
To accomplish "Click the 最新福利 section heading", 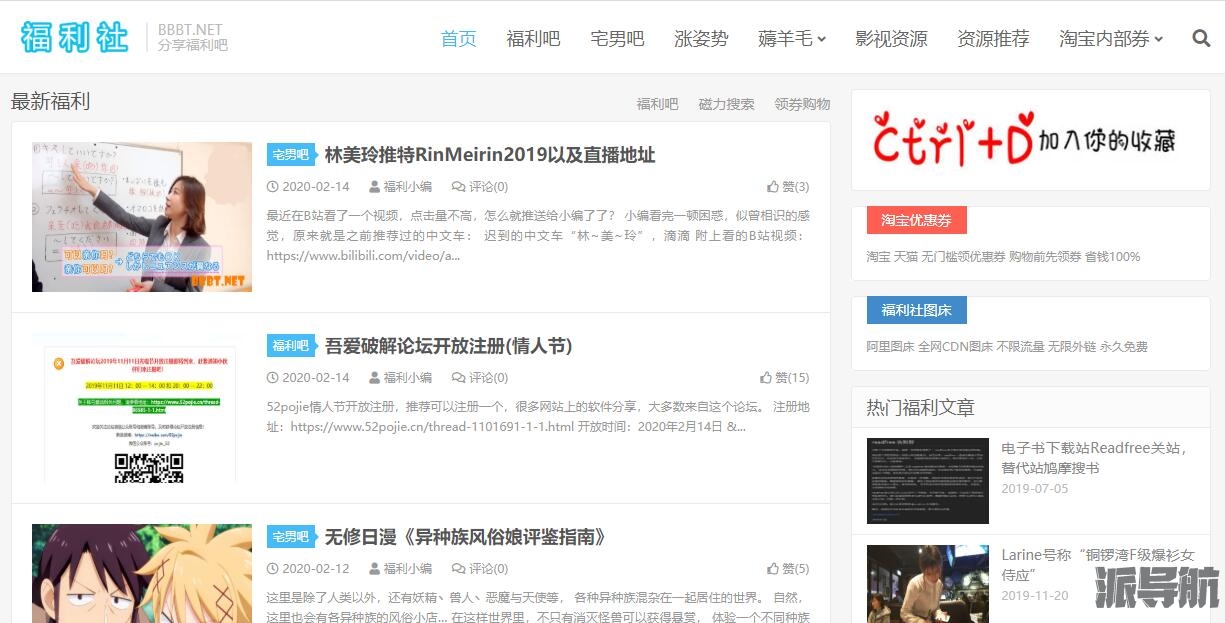I will point(50,102).
